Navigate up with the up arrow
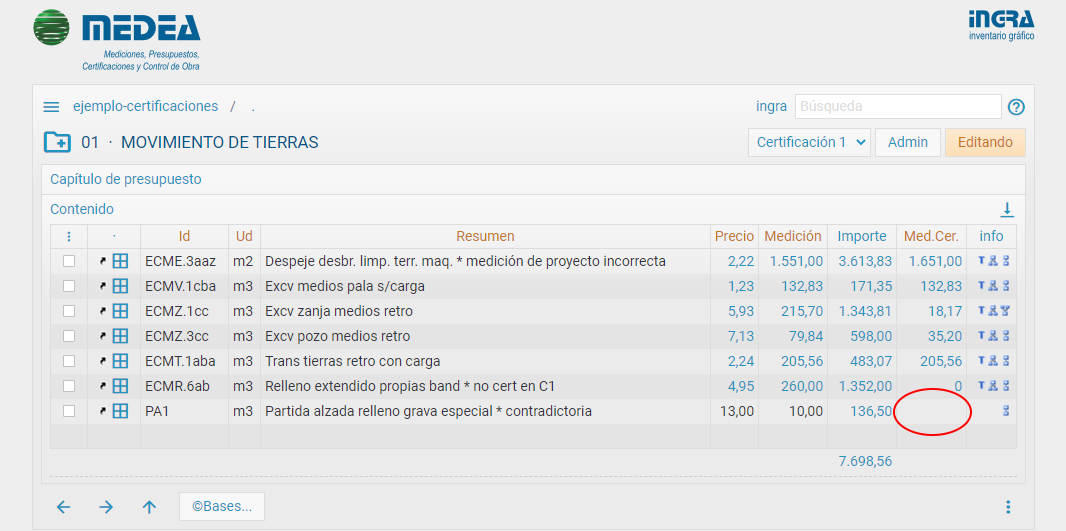The image size is (1066, 531). (x=149, y=507)
